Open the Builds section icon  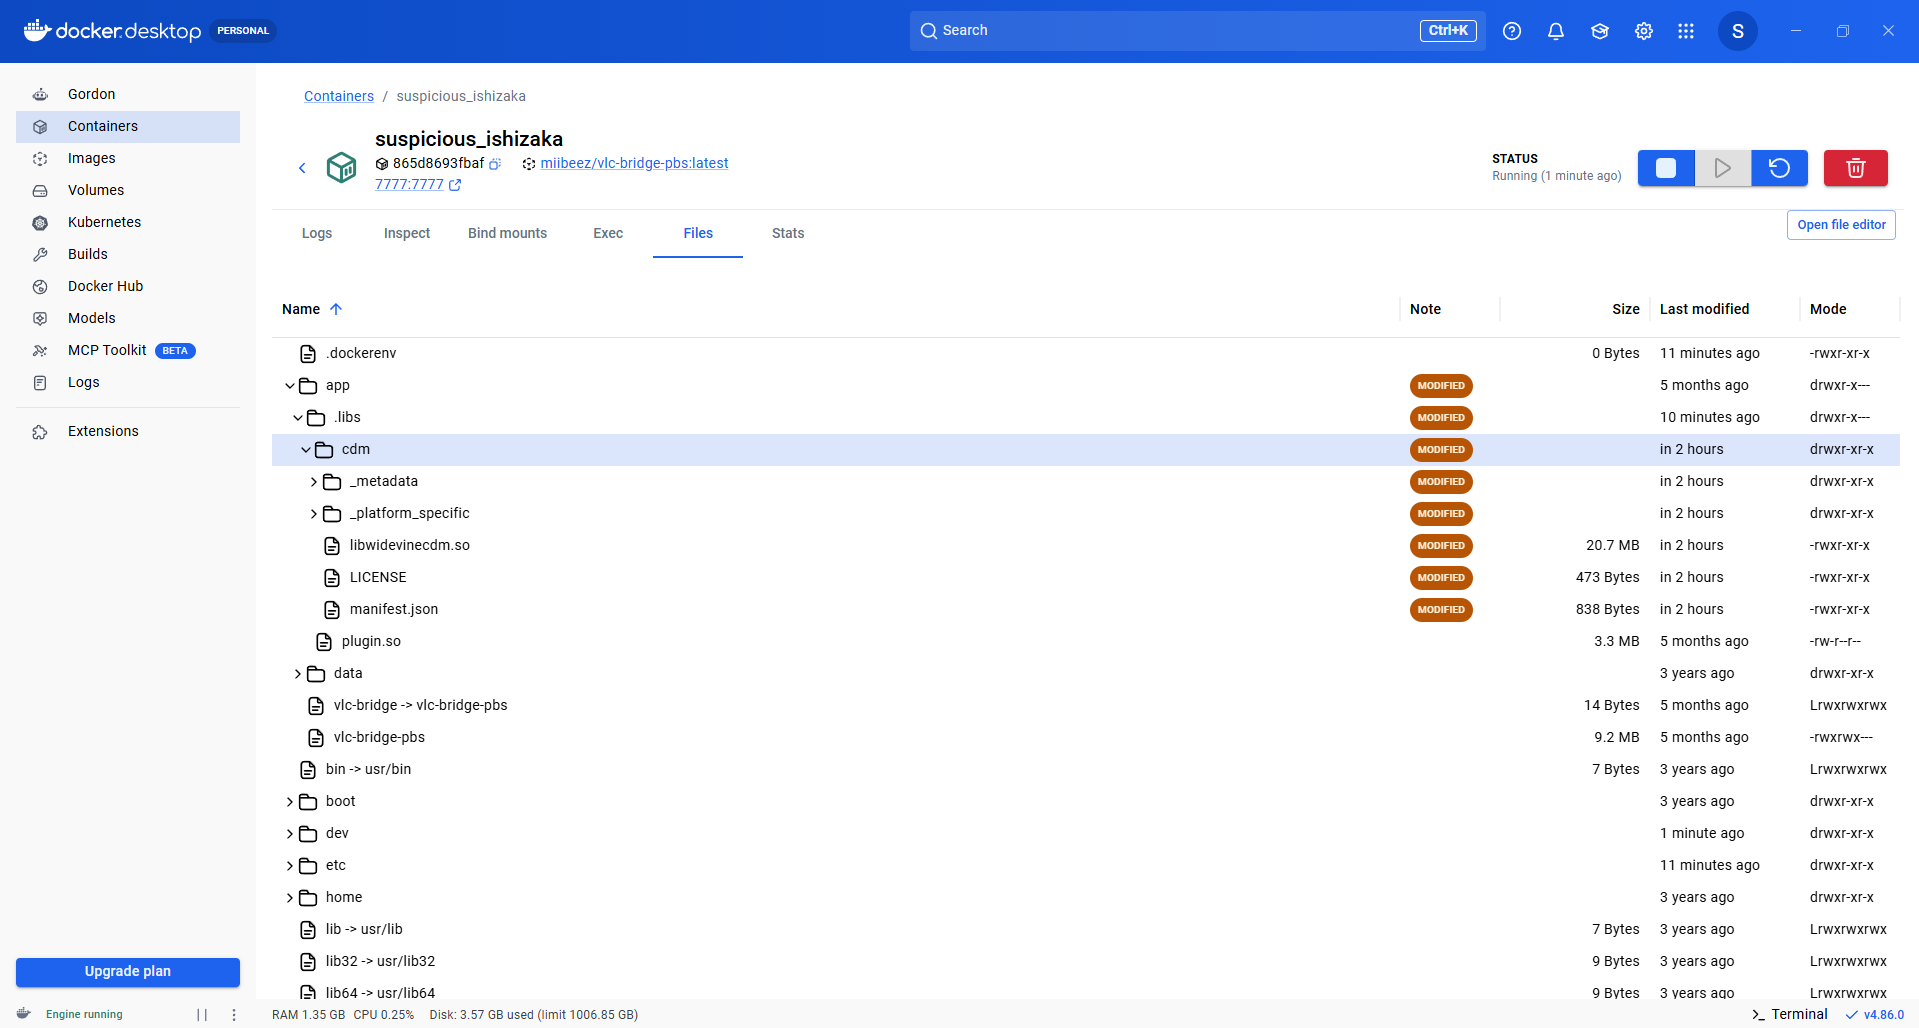[40, 254]
